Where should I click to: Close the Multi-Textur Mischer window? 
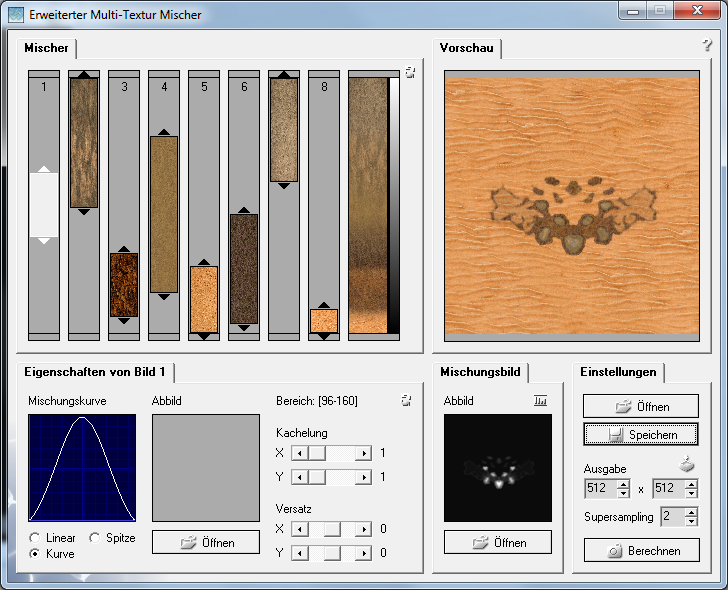click(697, 11)
